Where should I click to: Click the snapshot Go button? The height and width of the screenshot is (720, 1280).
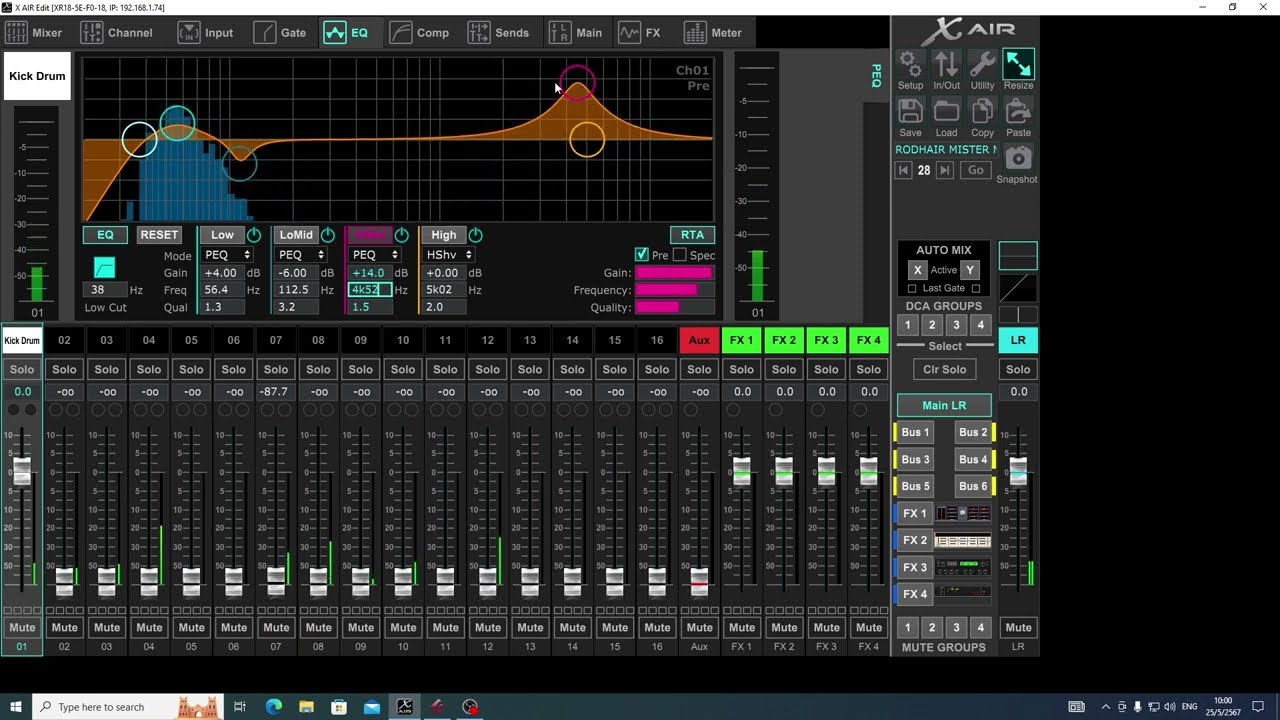point(976,171)
